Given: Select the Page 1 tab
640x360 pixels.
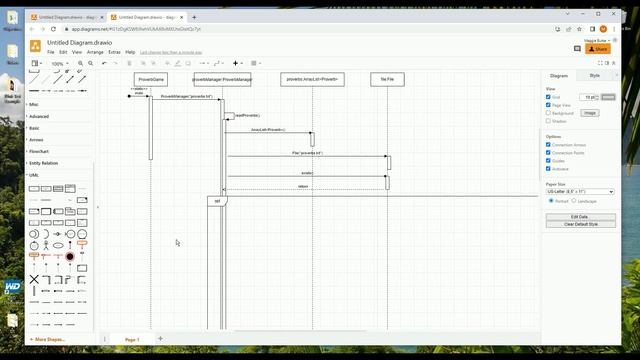Looking at the screenshot, I should point(132,339).
